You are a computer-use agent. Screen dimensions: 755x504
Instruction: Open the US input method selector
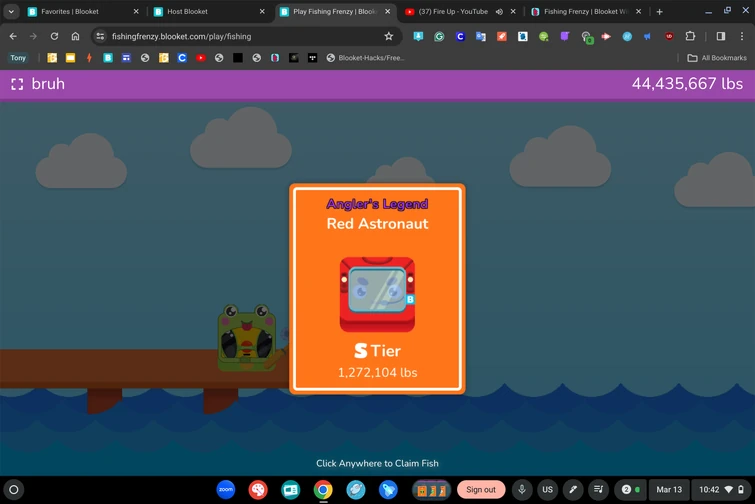tap(547, 490)
